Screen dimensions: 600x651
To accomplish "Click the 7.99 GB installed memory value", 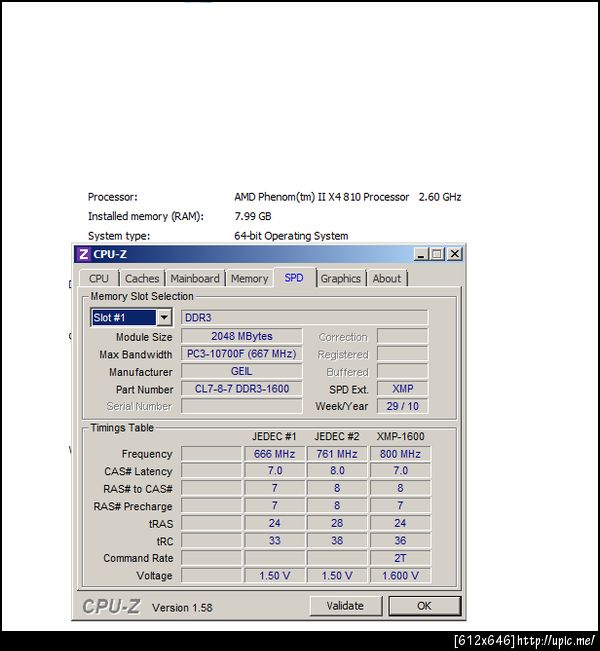I will tap(253, 216).
